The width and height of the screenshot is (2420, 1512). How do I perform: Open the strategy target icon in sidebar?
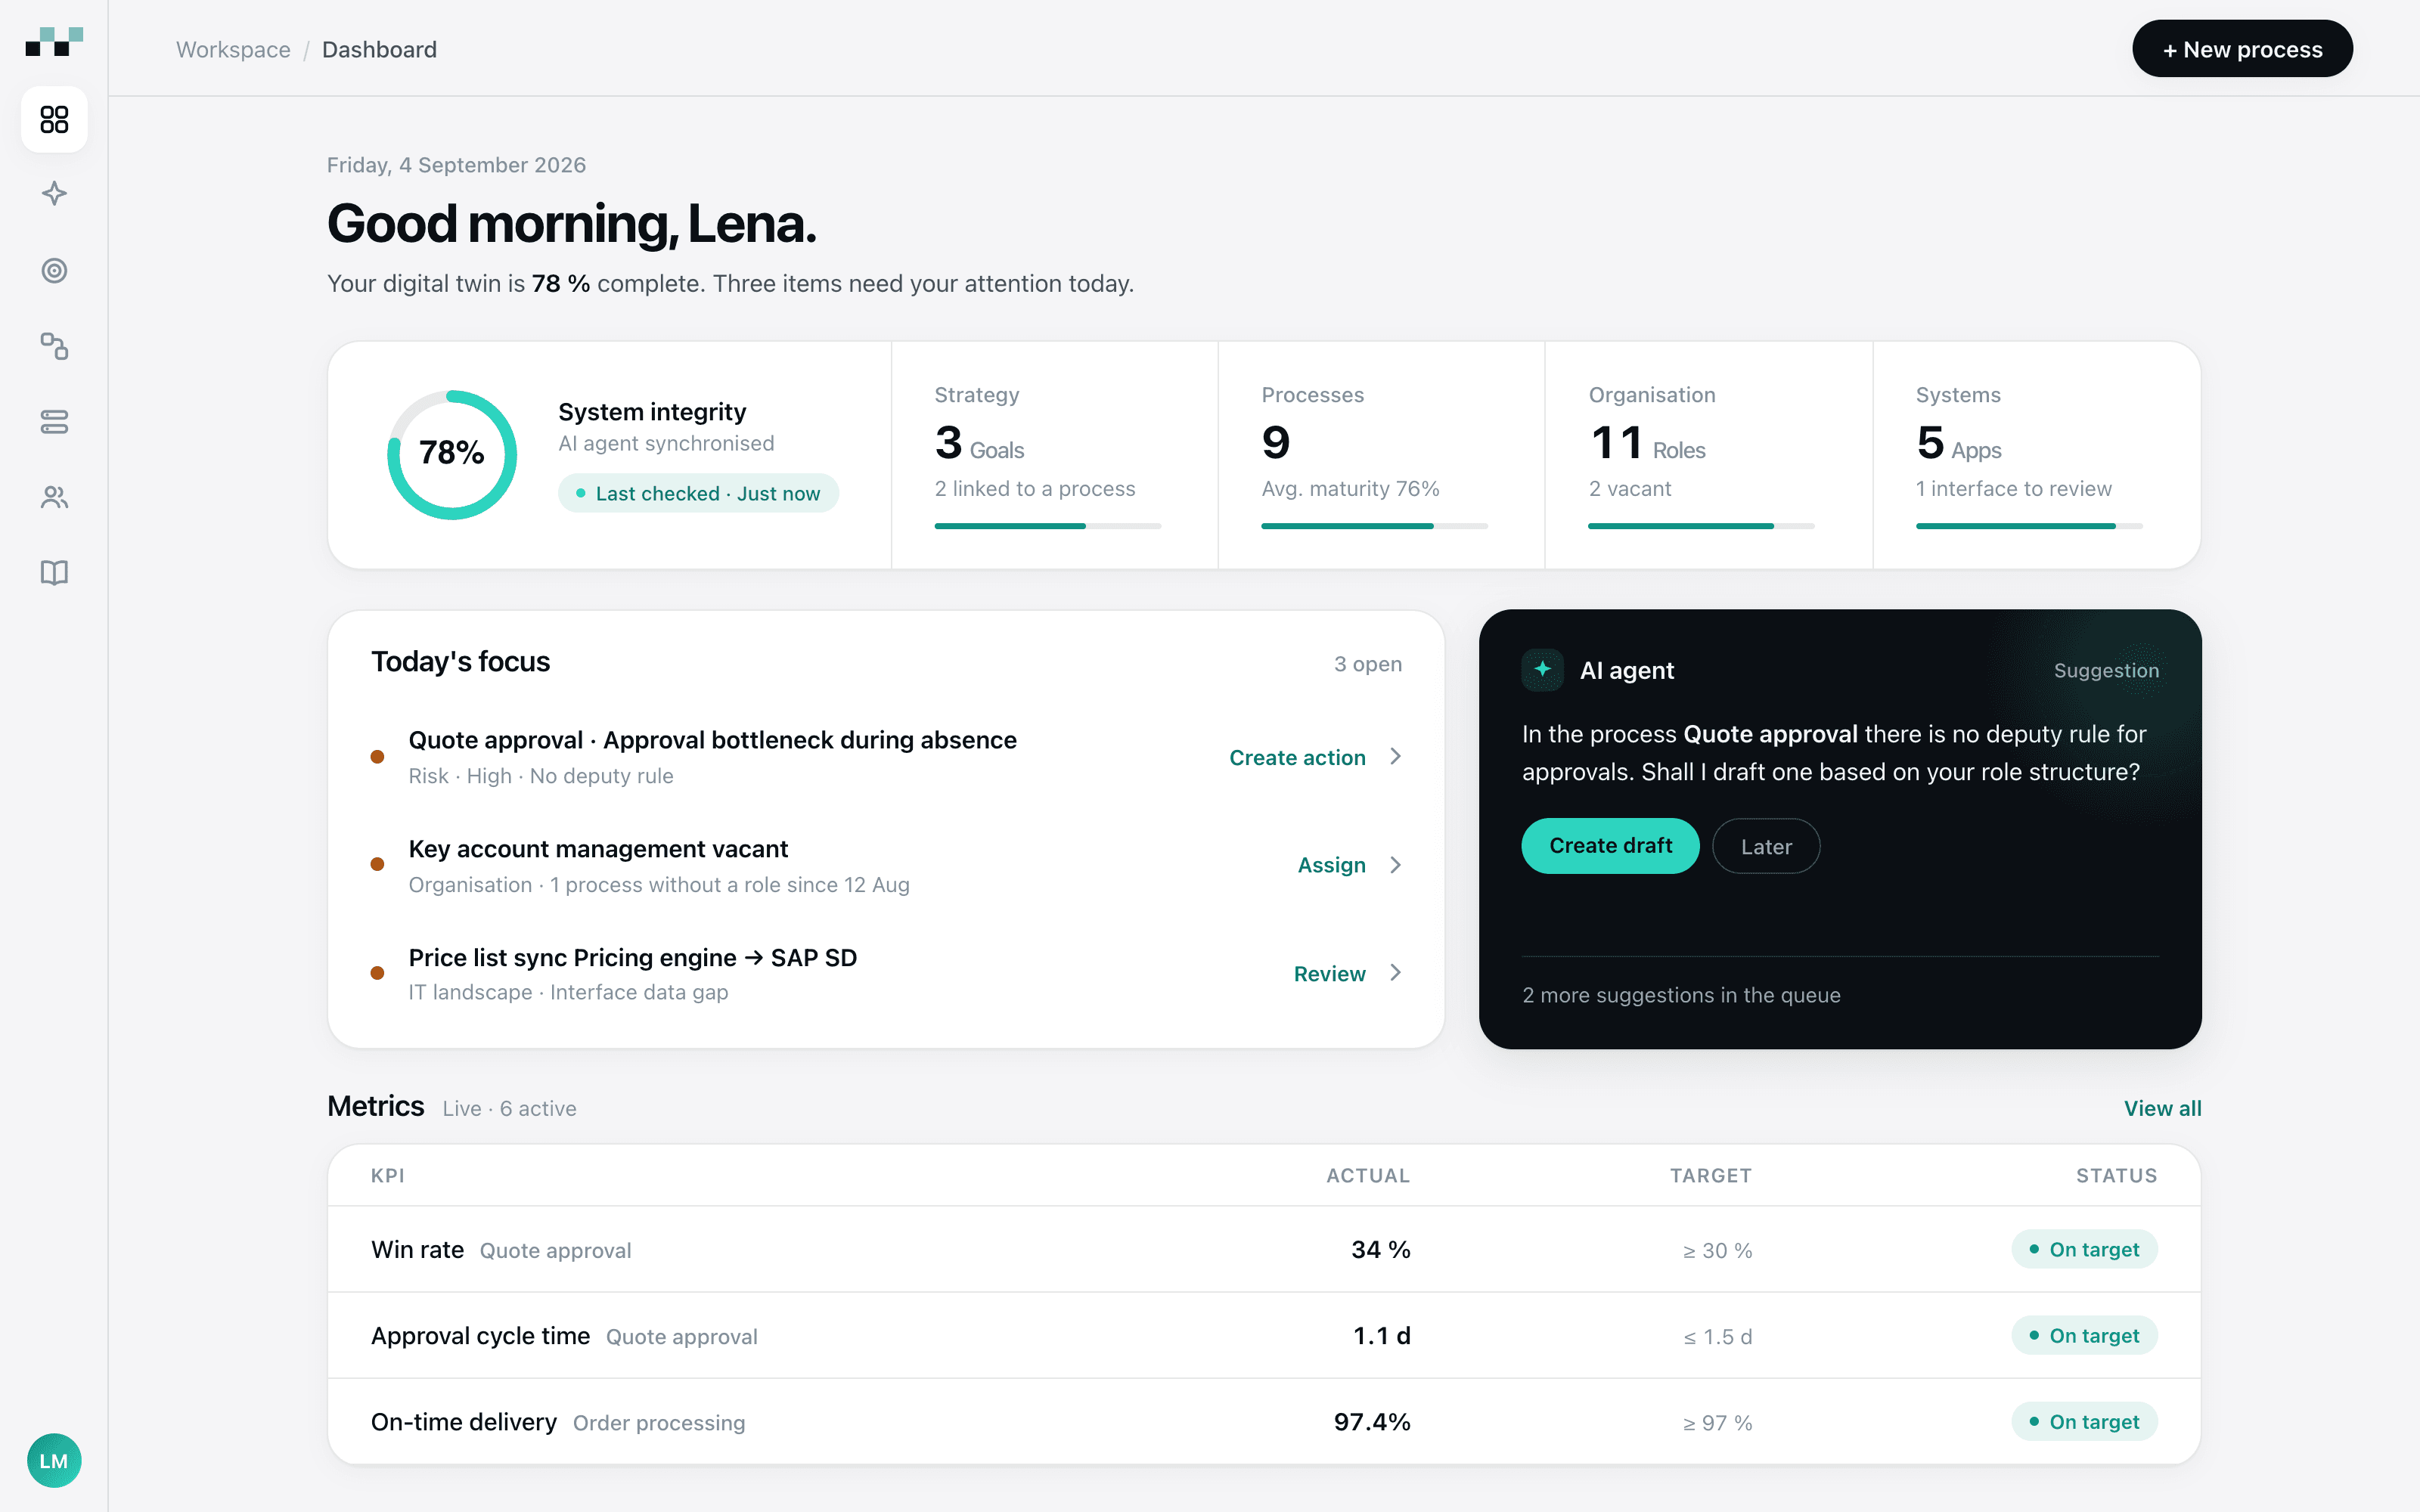click(x=54, y=270)
